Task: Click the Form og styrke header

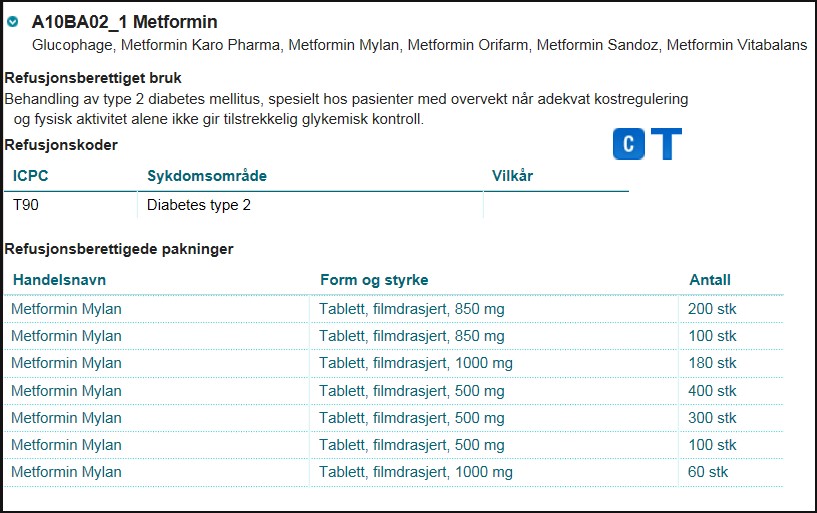Action: (374, 280)
